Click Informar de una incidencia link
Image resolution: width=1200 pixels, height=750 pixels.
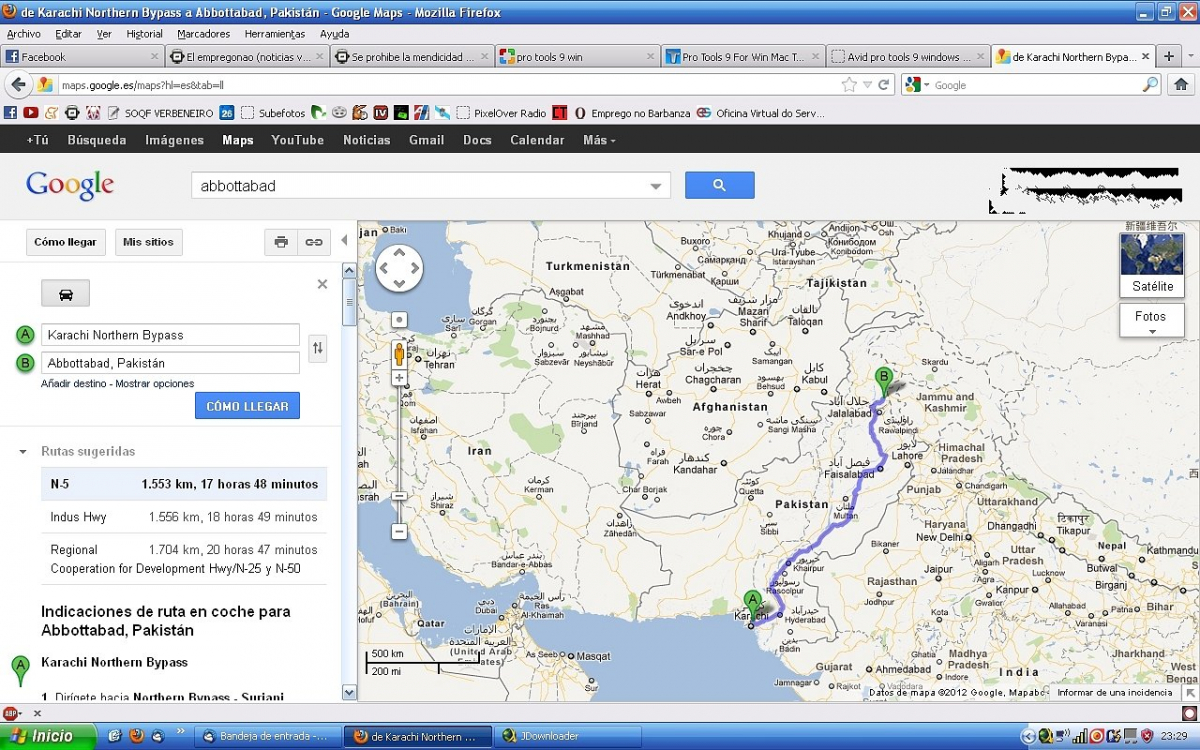(x=1114, y=692)
